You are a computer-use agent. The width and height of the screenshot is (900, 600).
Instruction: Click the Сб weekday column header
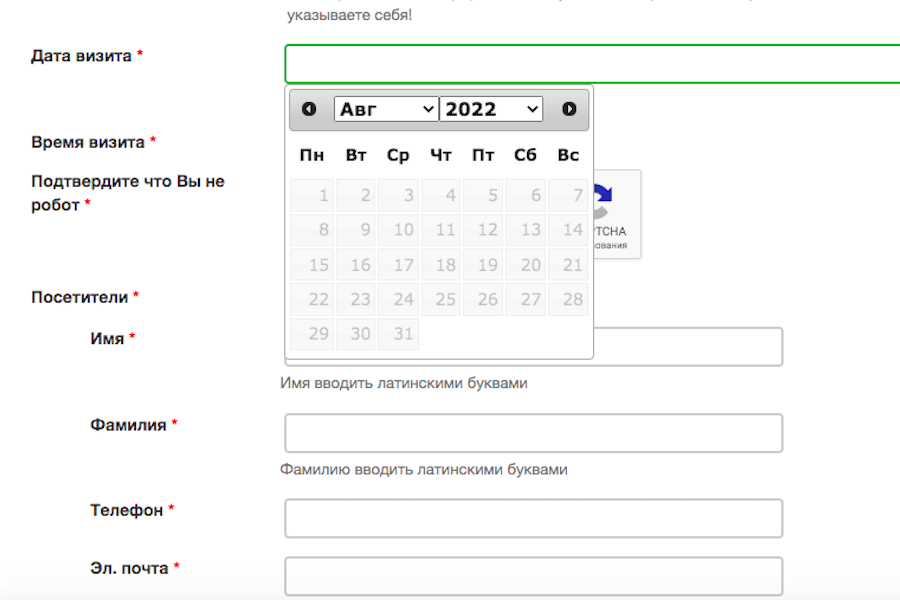(525, 155)
